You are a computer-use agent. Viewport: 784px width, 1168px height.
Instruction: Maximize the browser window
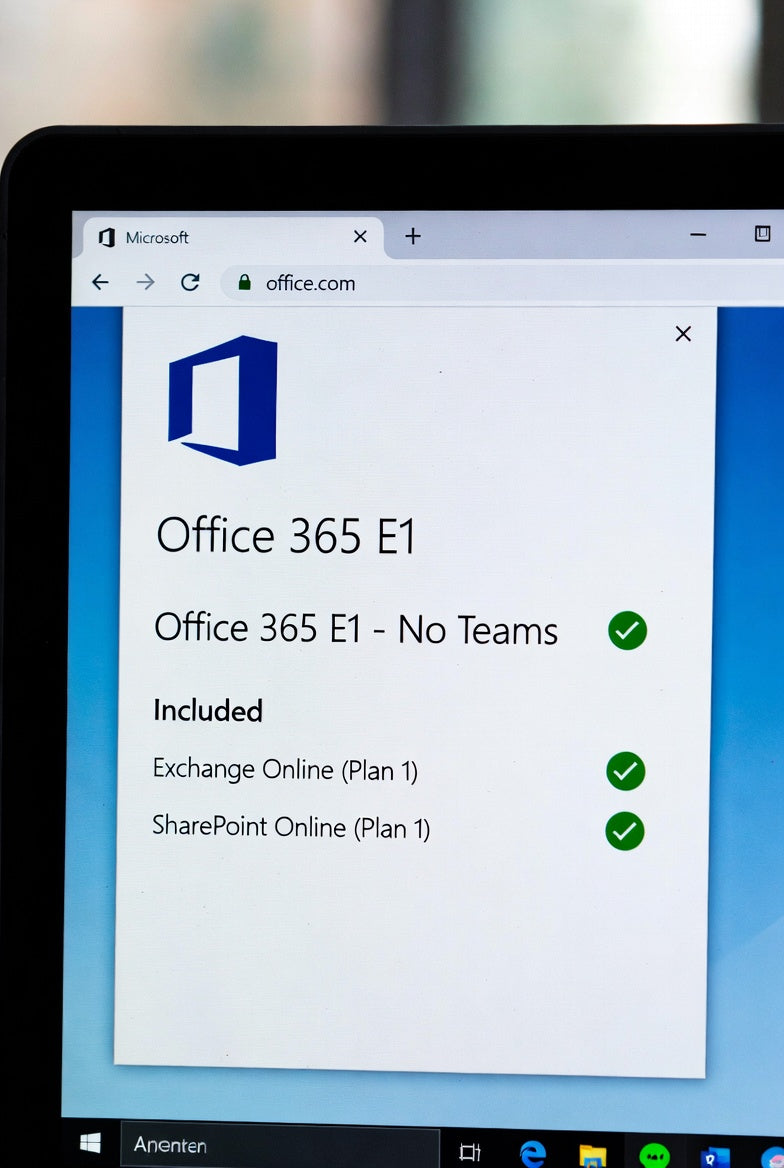(x=762, y=234)
